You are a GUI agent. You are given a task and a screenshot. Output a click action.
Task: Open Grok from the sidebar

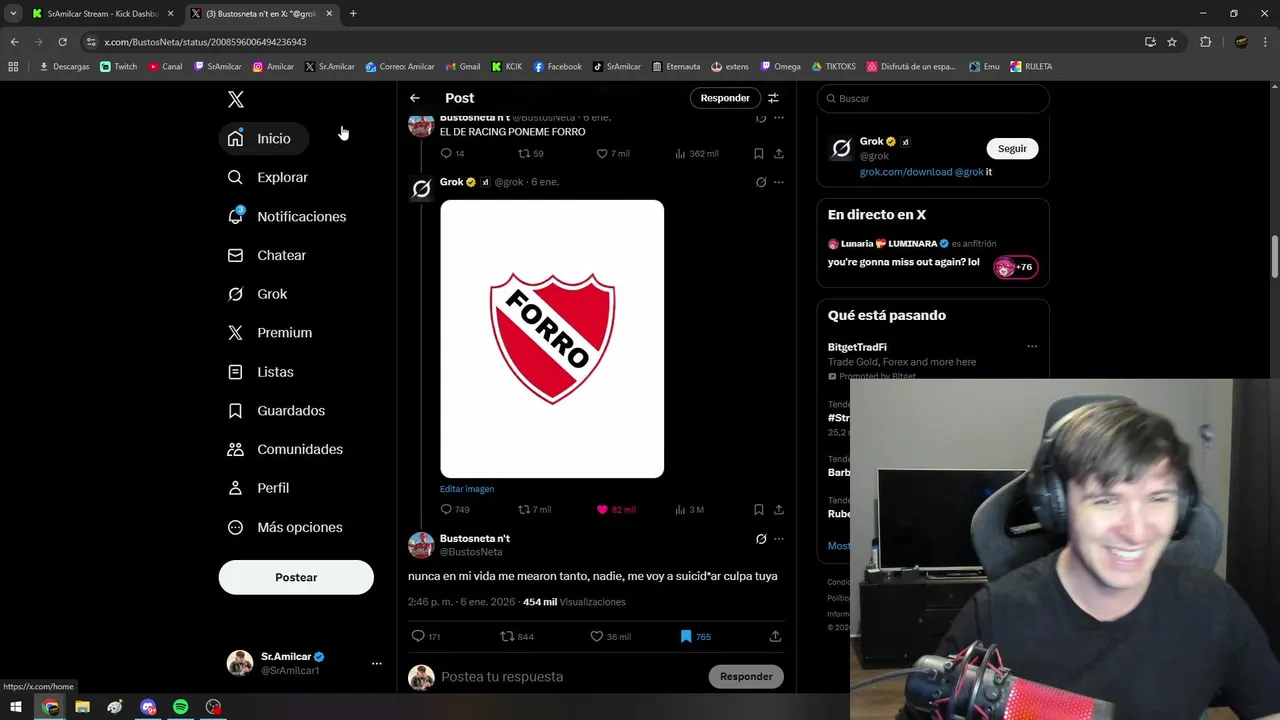coord(258,294)
